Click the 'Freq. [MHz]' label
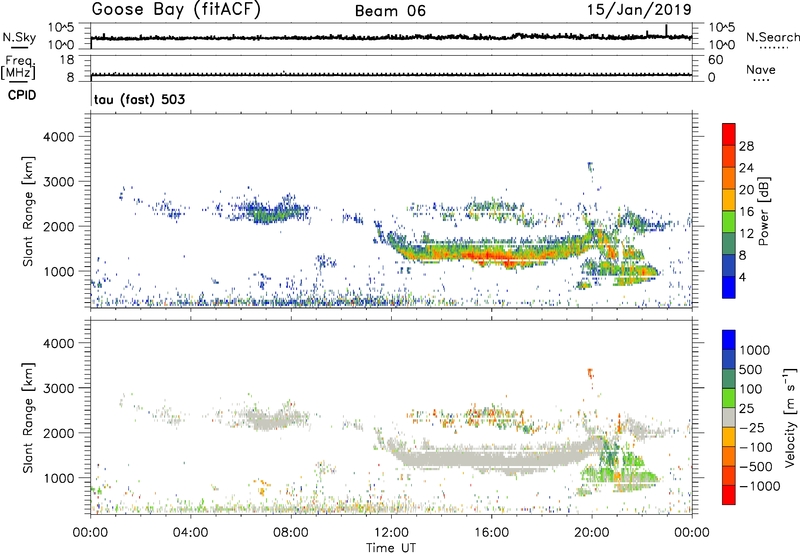Image resolution: width=800 pixels, height=554 pixels. (x=18, y=67)
